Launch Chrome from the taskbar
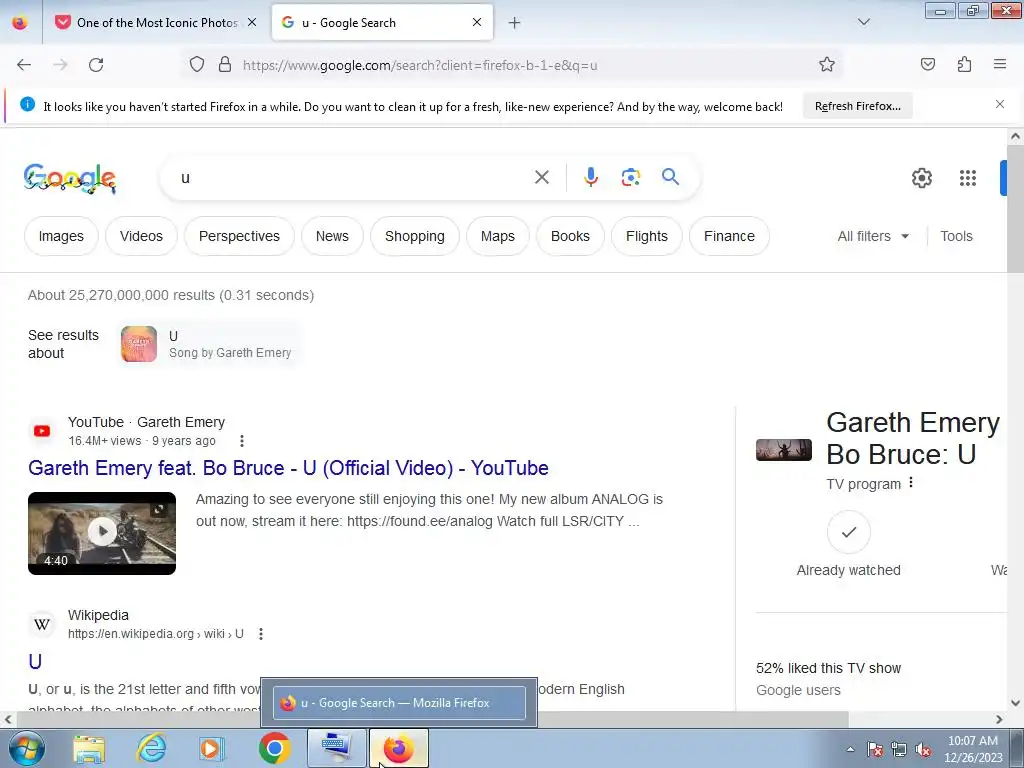The height and width of the screenshot is (768, 1024). point(274,748)
